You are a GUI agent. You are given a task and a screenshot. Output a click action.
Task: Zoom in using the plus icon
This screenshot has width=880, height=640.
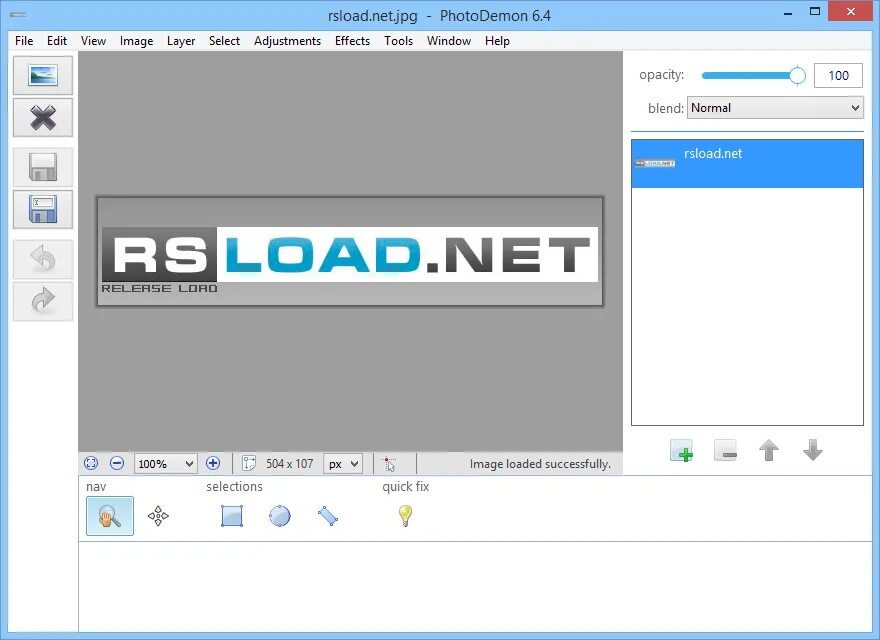pyautogui.click(x=213, y=463)
